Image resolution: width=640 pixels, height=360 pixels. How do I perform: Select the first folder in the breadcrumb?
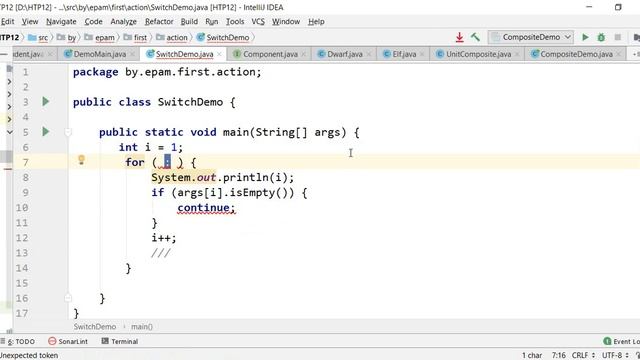click(135, 38)
